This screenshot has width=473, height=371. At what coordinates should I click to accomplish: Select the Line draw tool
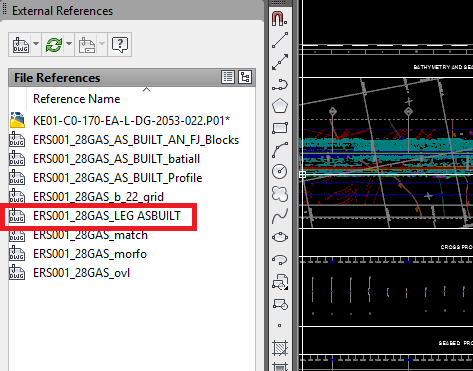tap(280, 40)
